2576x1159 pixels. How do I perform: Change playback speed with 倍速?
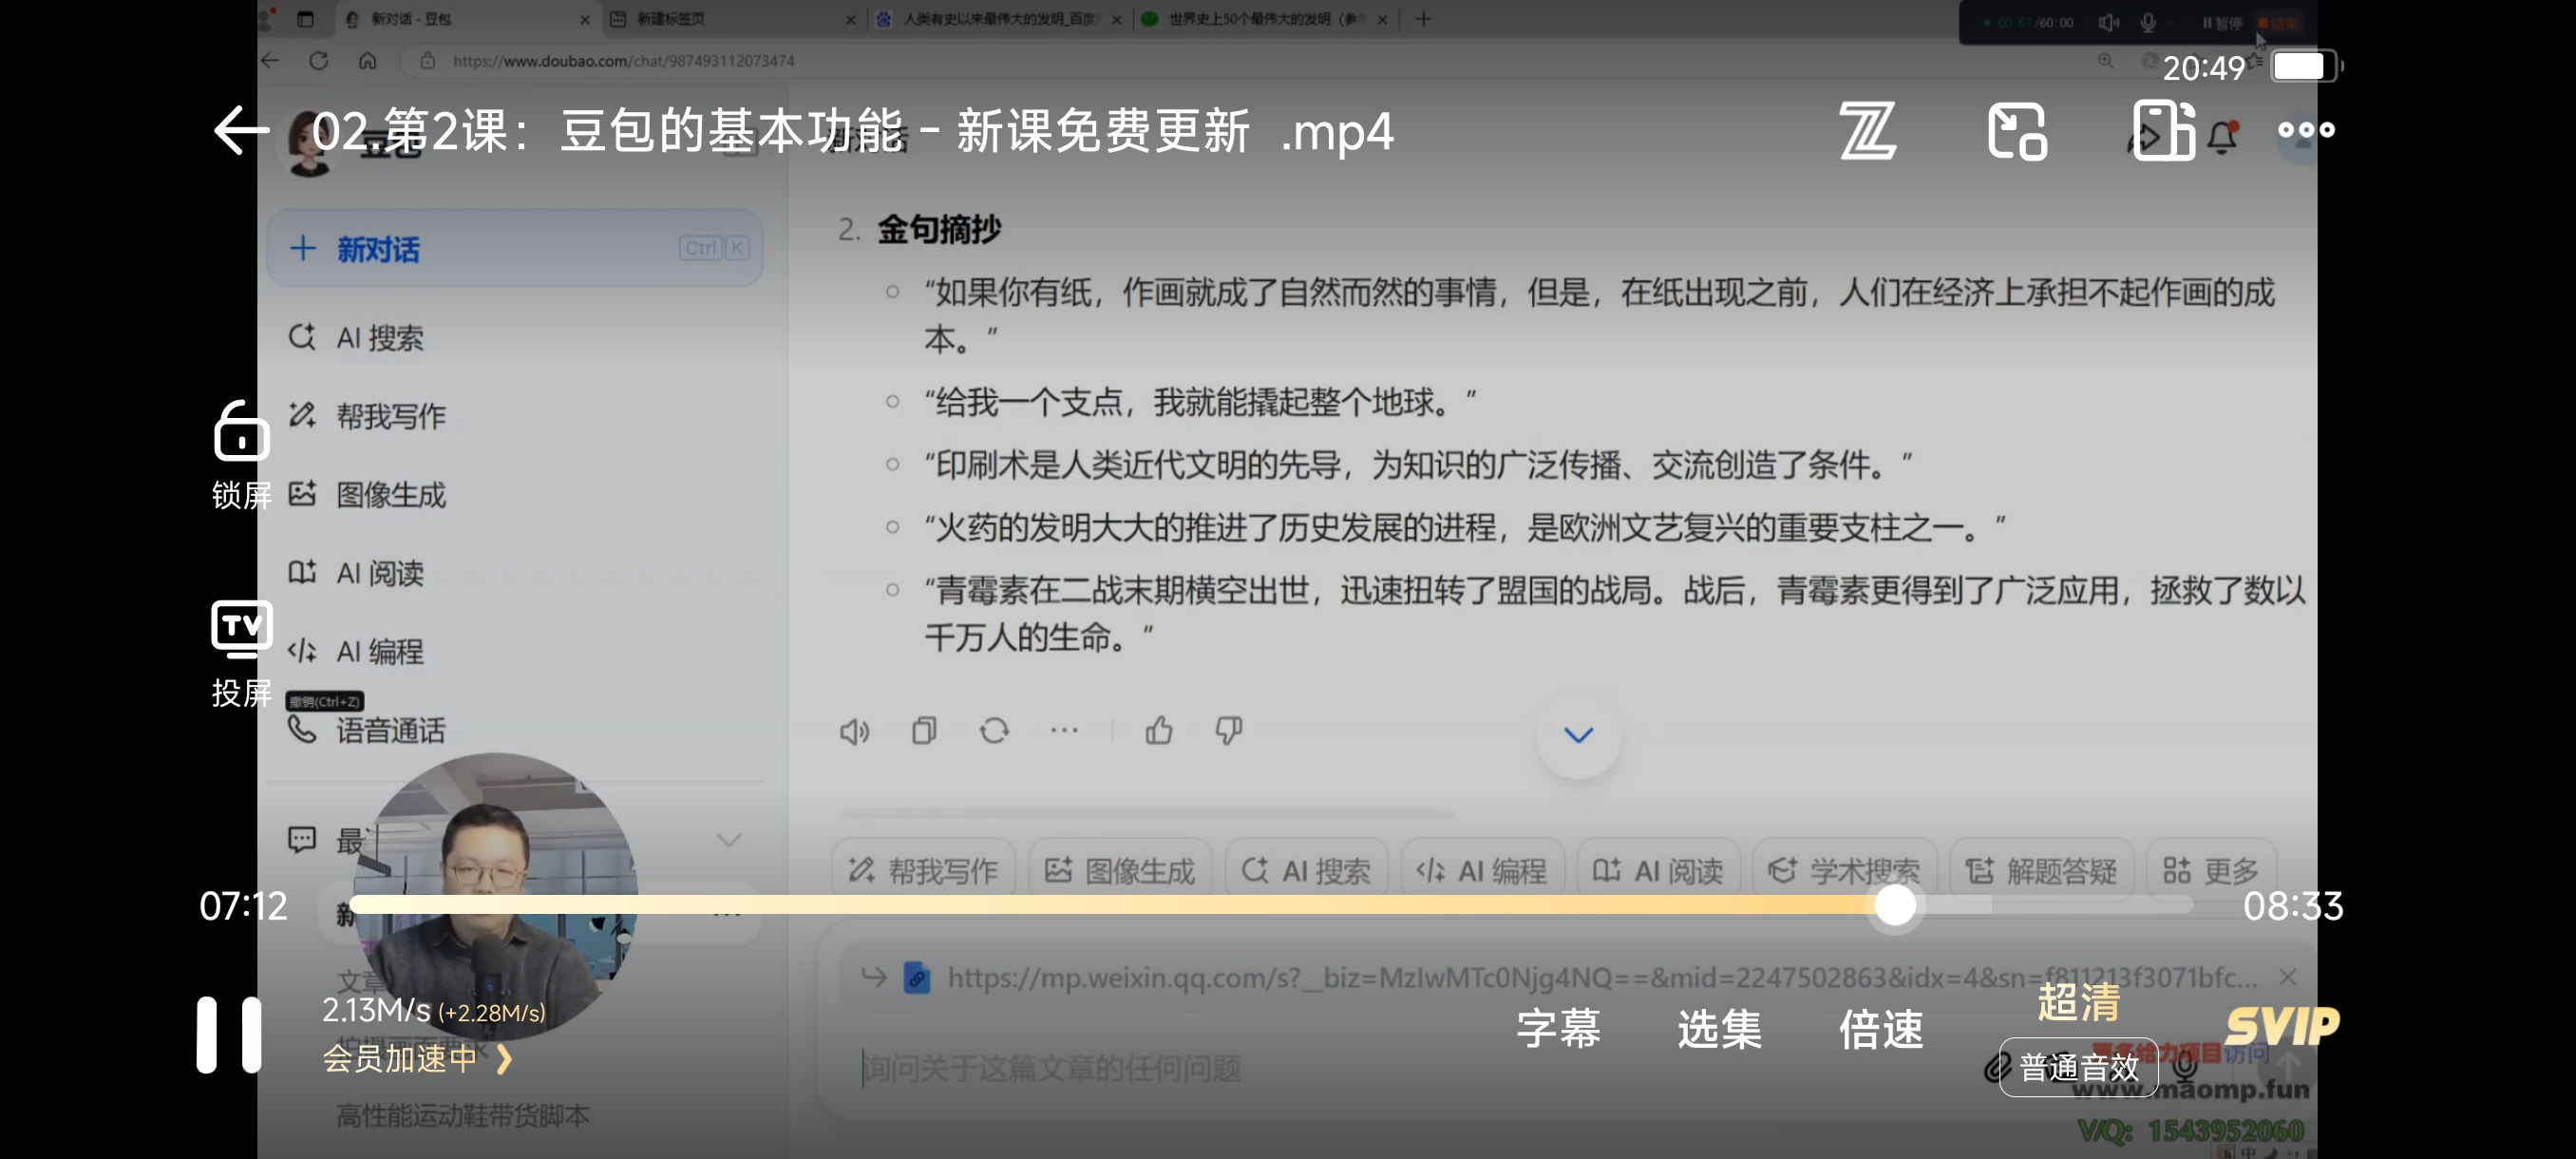(x=1880, y=1028)
